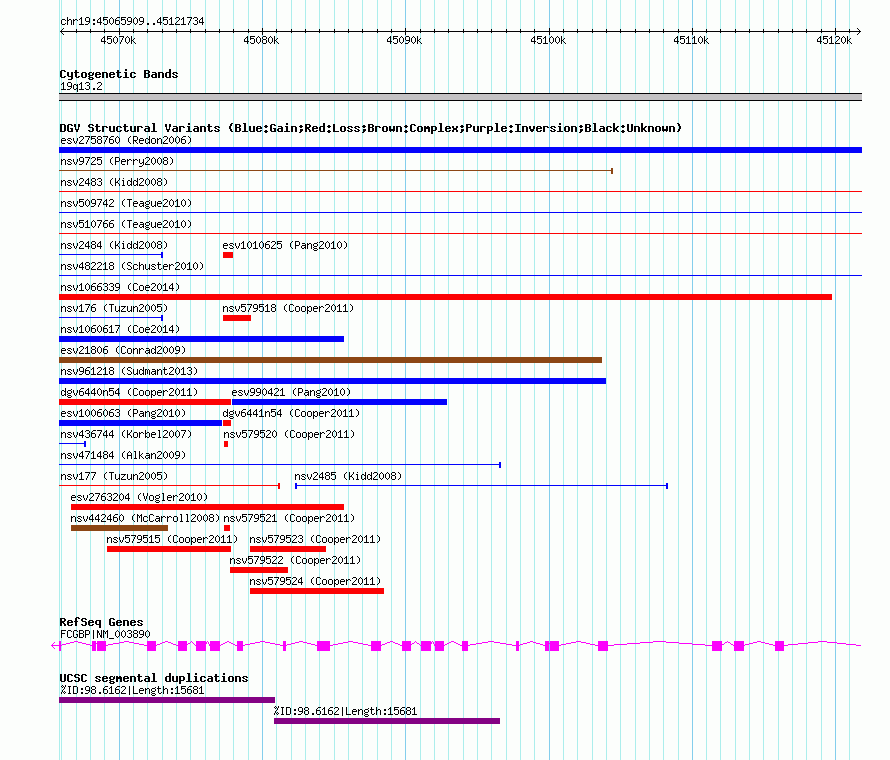This screenshot has width=890, height=760.
Task: Click the nsv579515 (Cooper2011) red bar
Action: click(x=169, y=549)
